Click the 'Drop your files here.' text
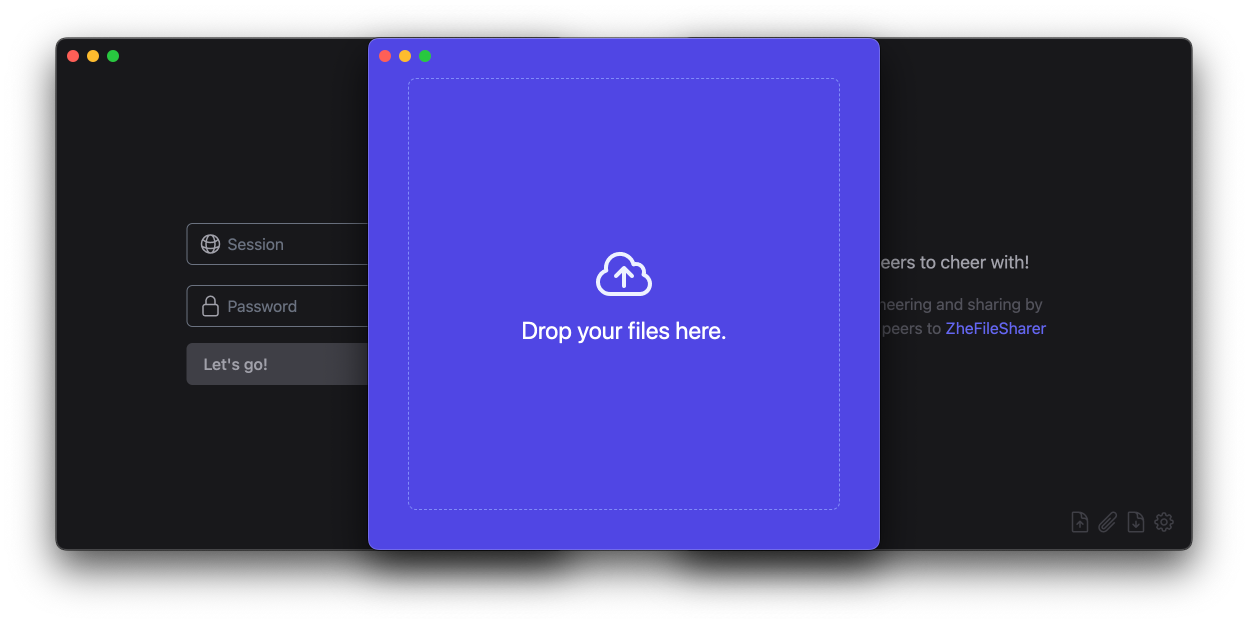 (623, 330)
